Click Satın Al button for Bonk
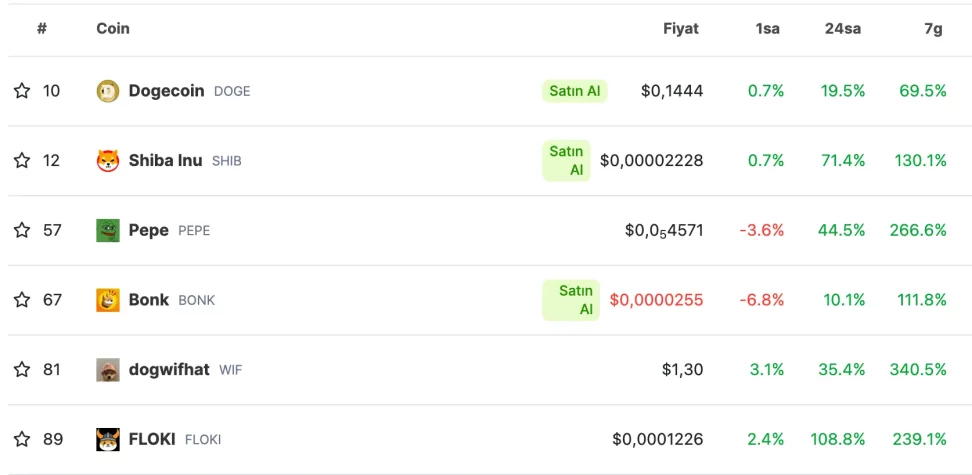The width and height of the screenshot is (972, 475). tap(571, 300)
